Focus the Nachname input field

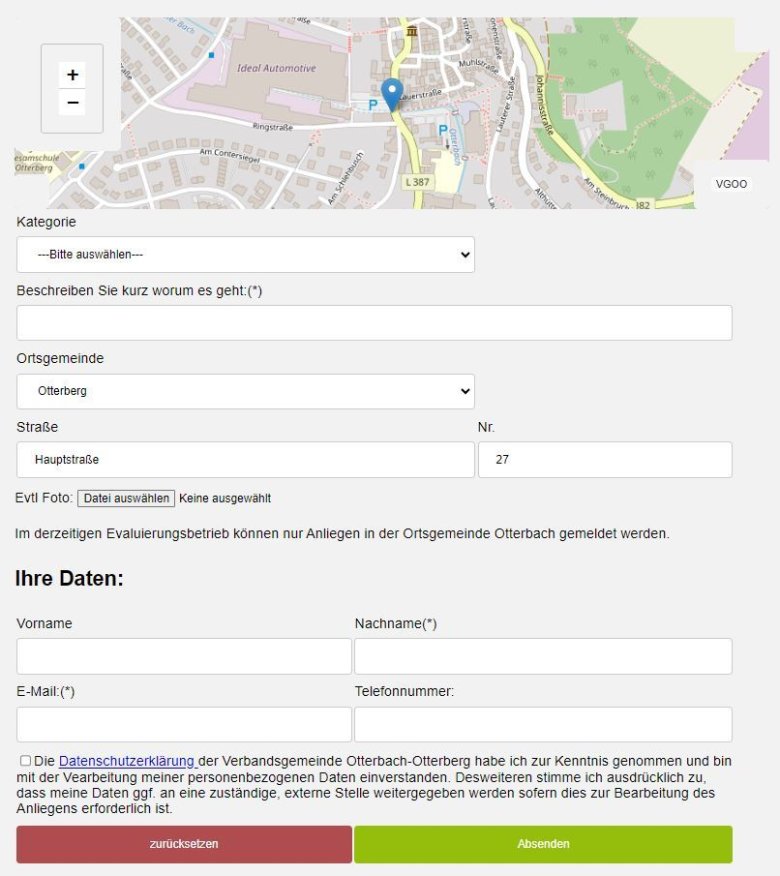[543, 656]
